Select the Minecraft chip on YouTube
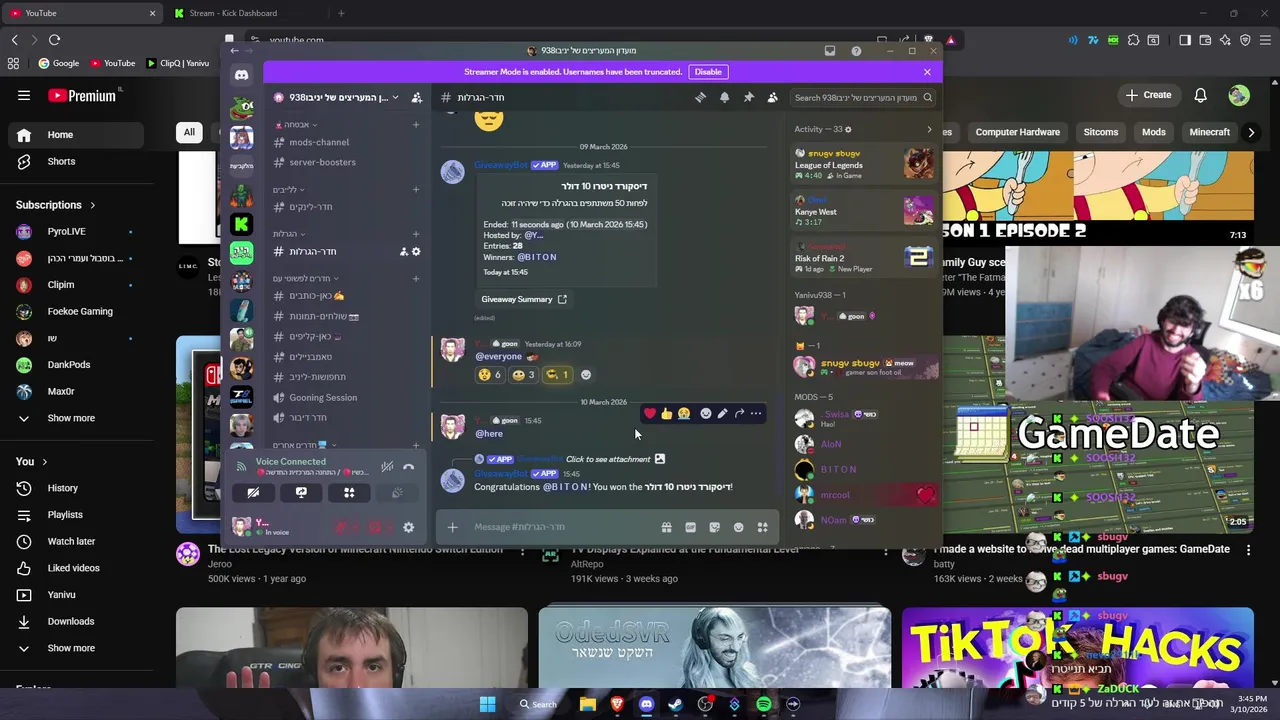The image size is (1280, 720). pyautogui.click(x=1209, y=132)
